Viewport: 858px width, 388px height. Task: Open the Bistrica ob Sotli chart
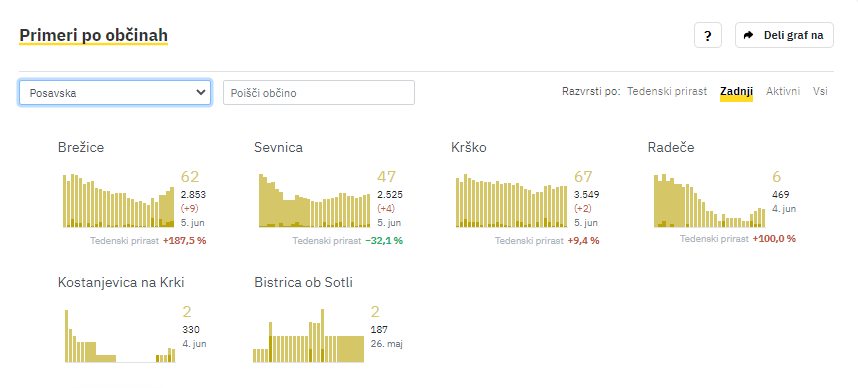coord(308,335)
